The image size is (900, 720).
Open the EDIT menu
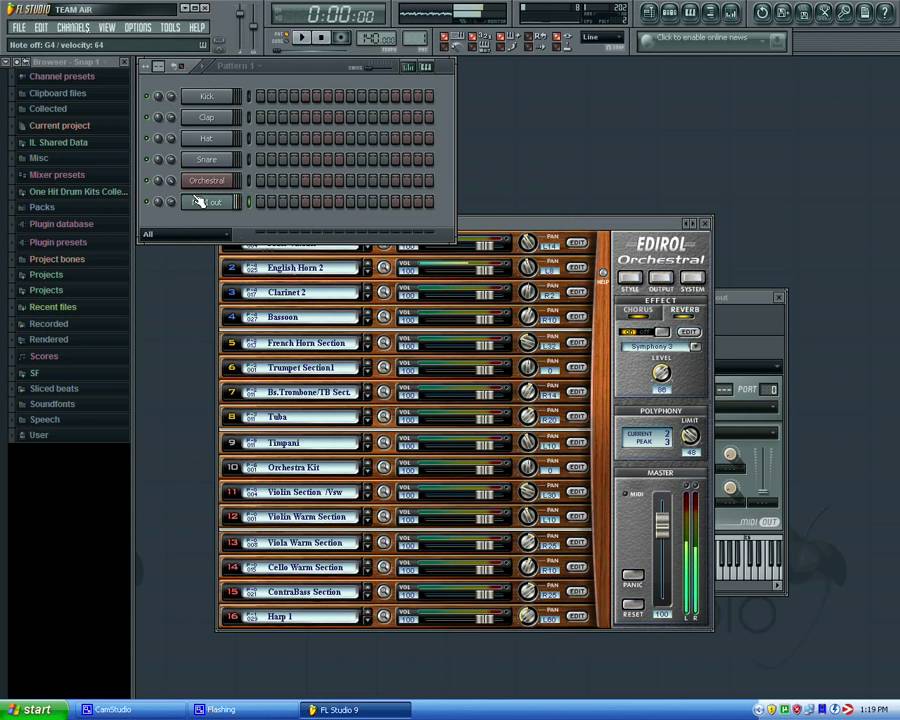tap(41, 28)
